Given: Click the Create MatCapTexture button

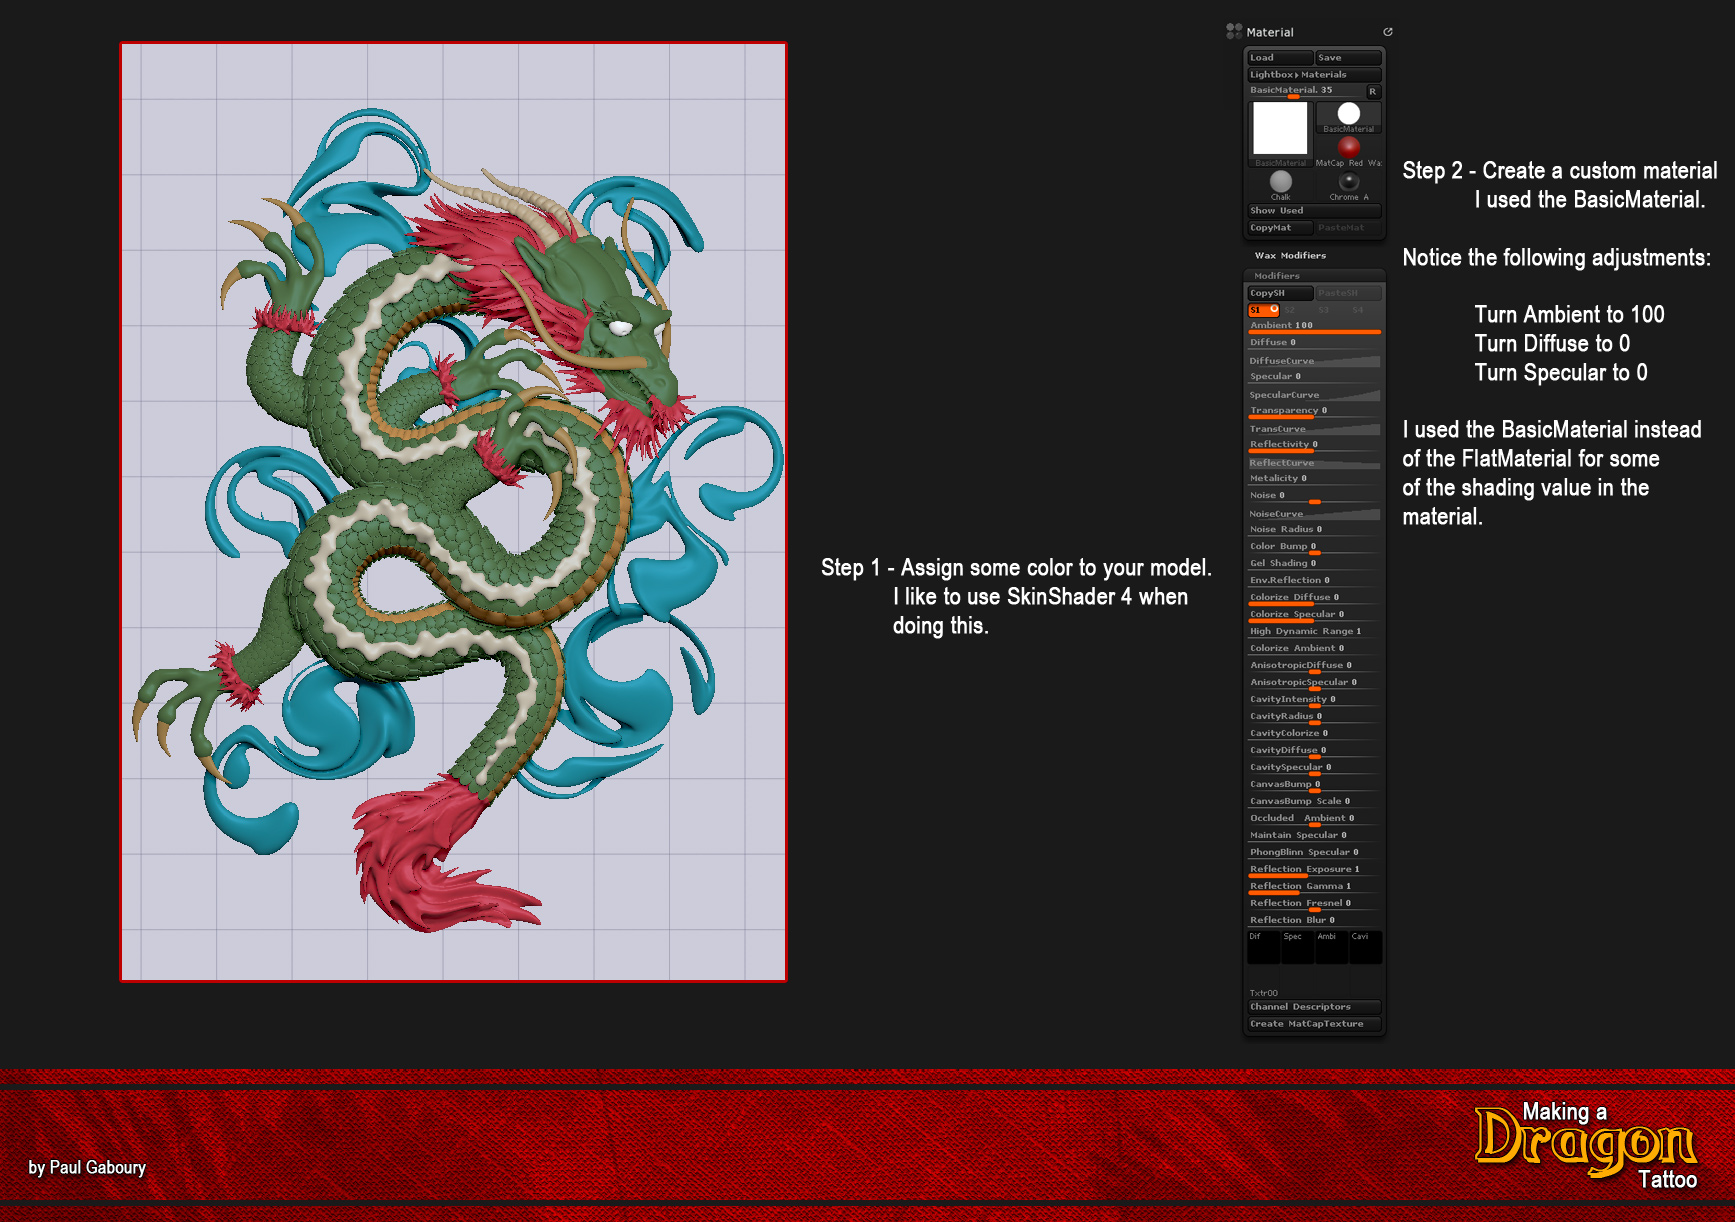Looking at the screenshot, I should point(1314,1024).
